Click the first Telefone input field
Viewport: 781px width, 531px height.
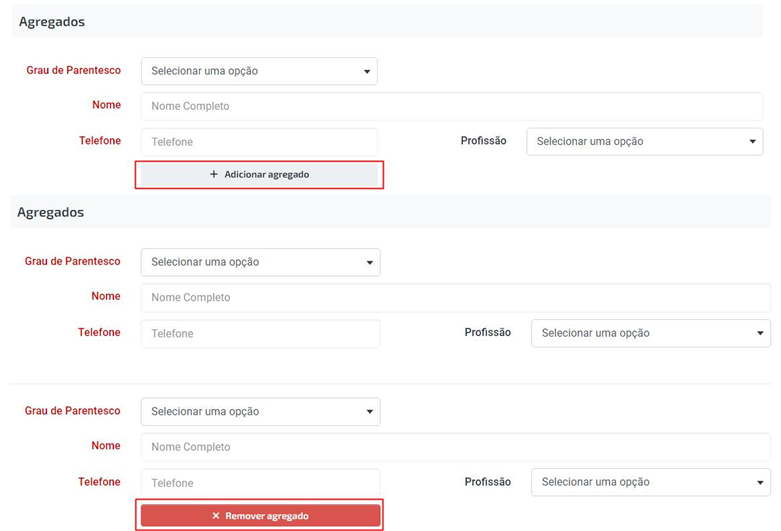tap(259, 142)
